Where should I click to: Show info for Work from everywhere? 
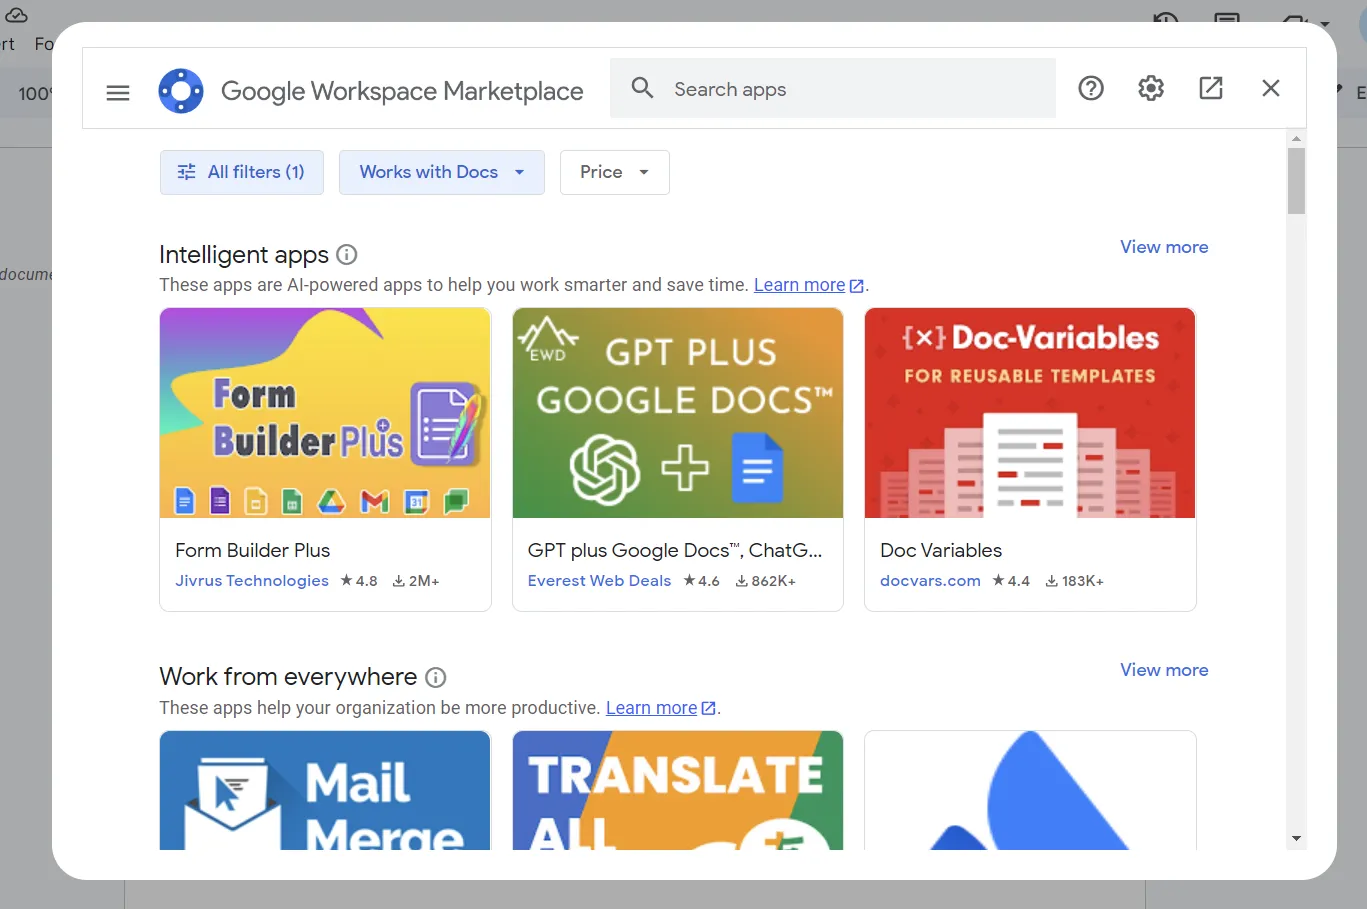[435, 678]
